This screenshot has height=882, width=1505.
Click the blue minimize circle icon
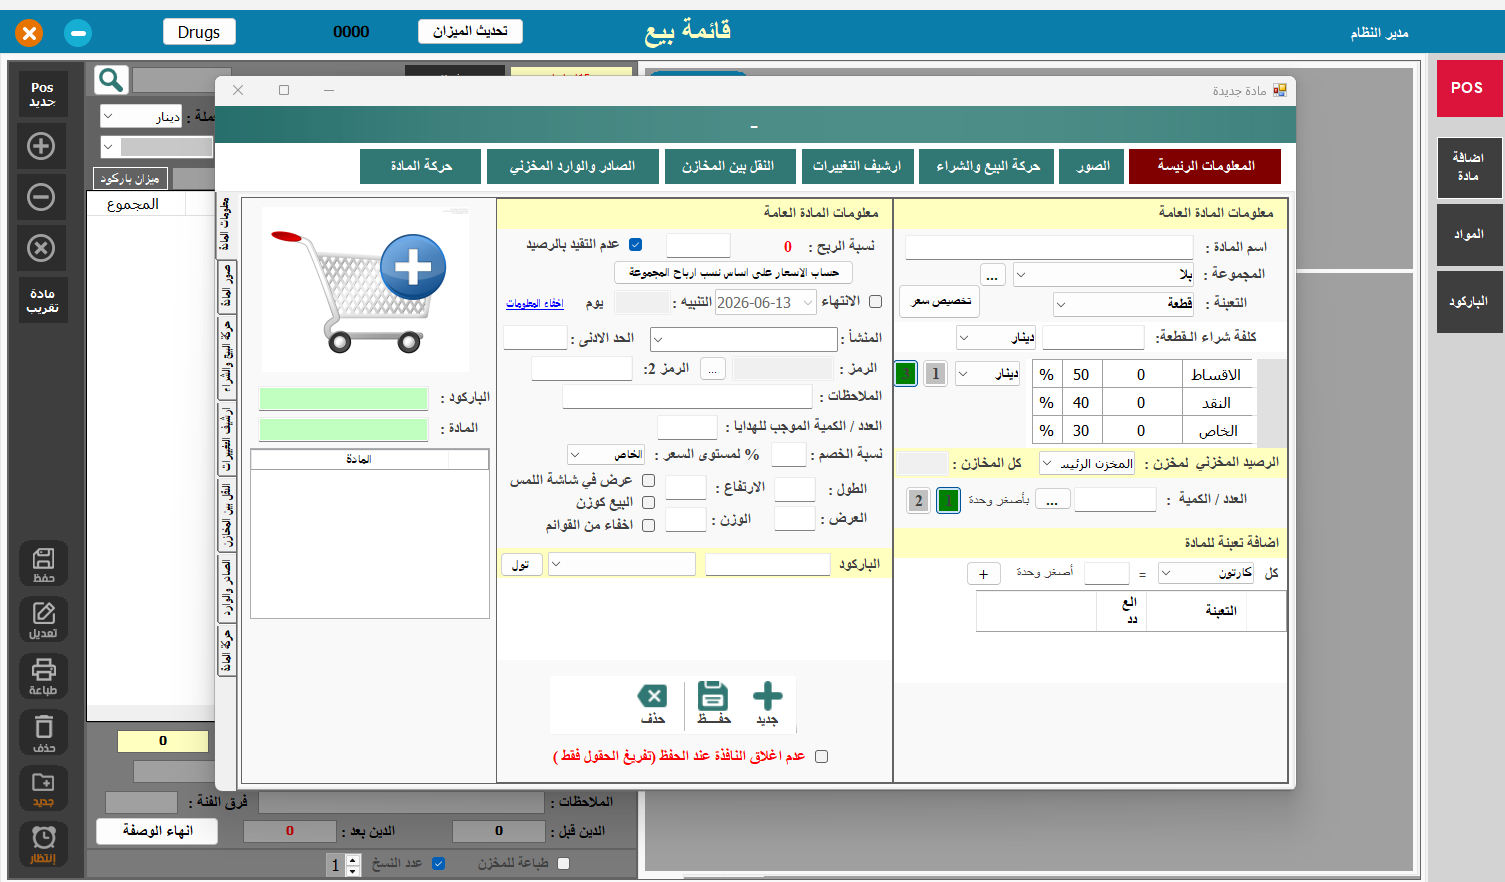click(x=78, y=33)
